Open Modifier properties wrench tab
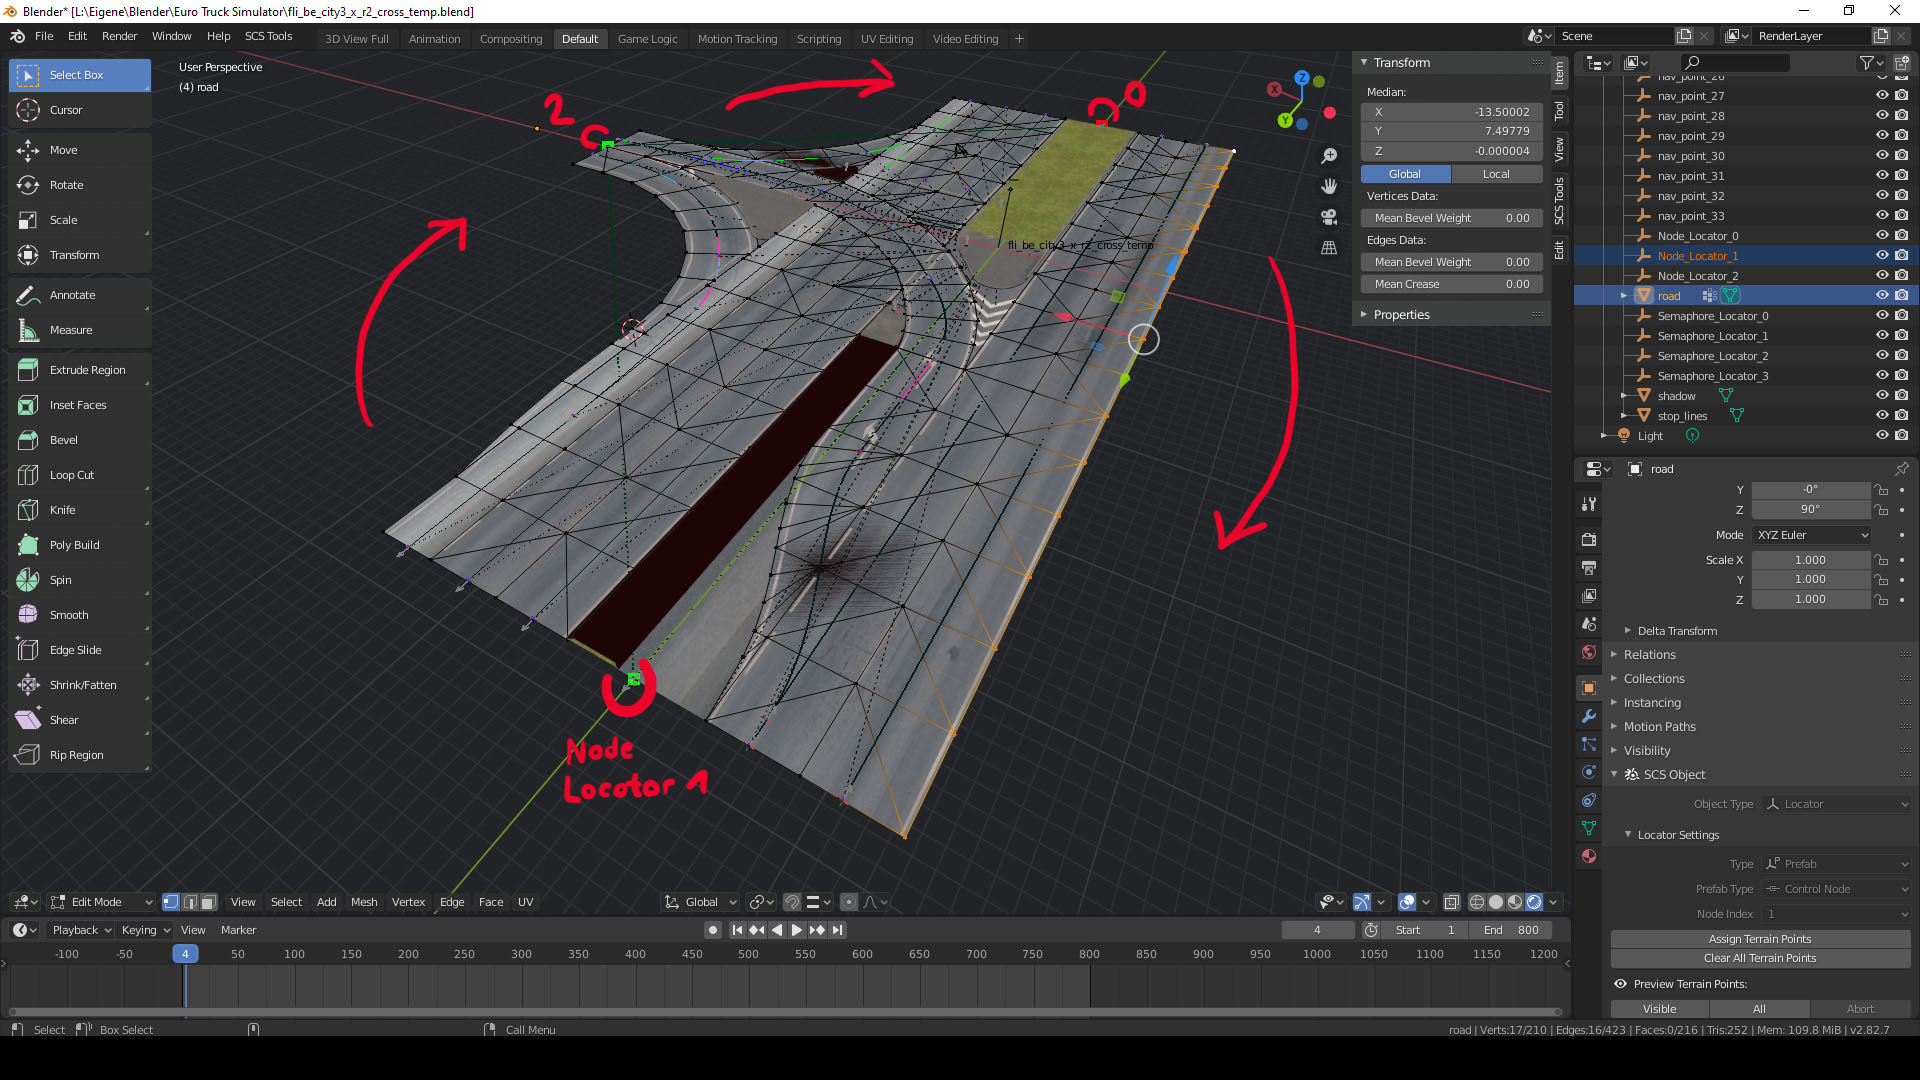This screenshot has width=1920, height=1080. 1588,716
